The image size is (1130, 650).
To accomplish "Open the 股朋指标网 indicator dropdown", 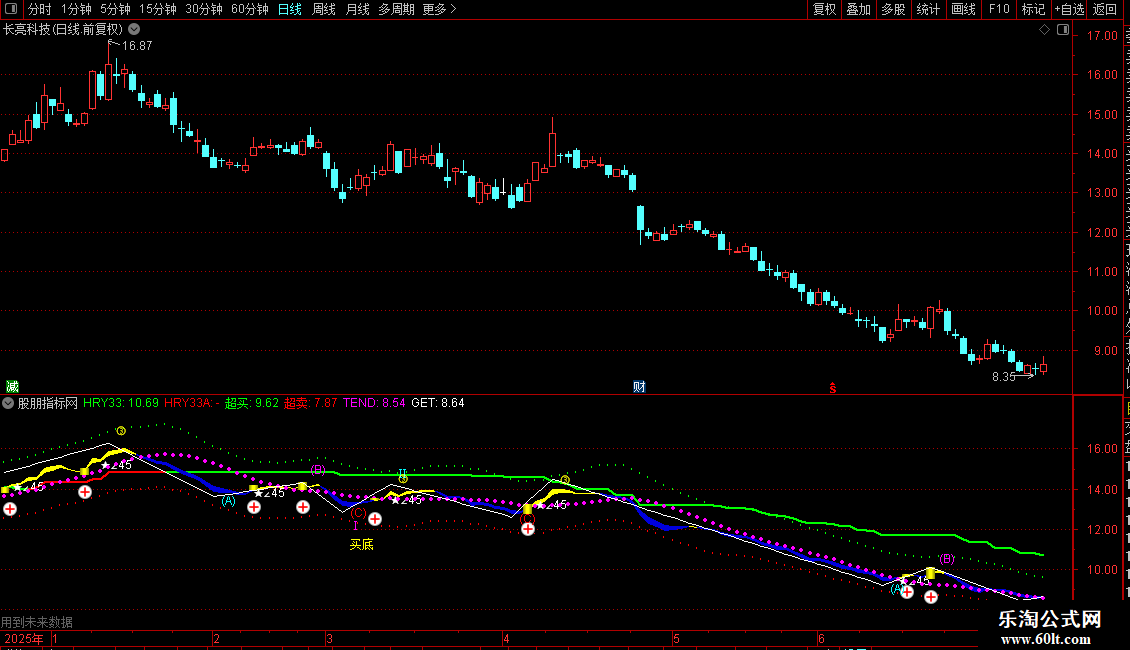I will coord(8,404).
